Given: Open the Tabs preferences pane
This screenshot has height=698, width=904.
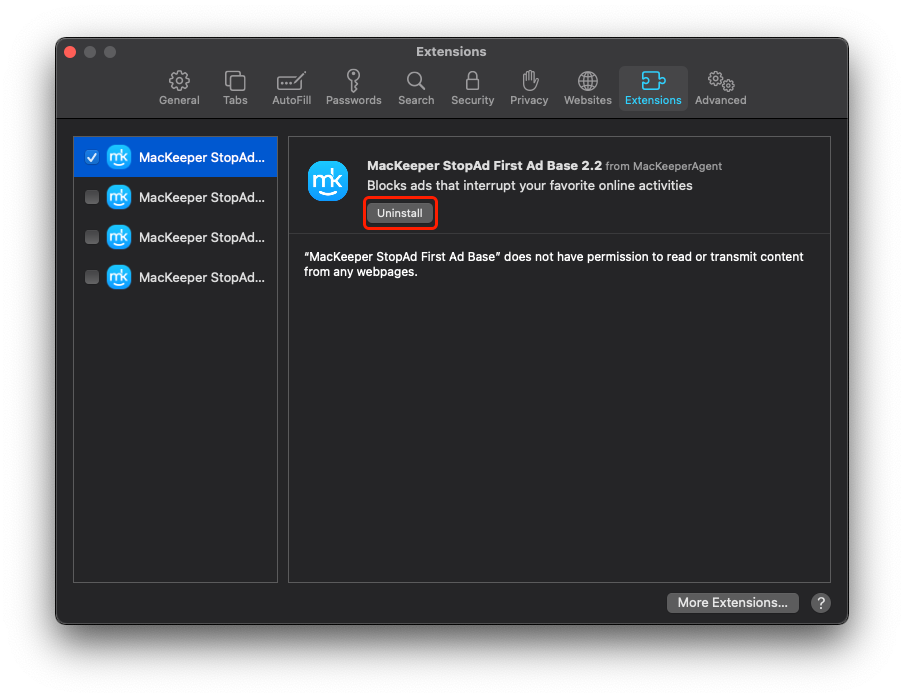Looking at the screenshot, I should pos(235,88).
